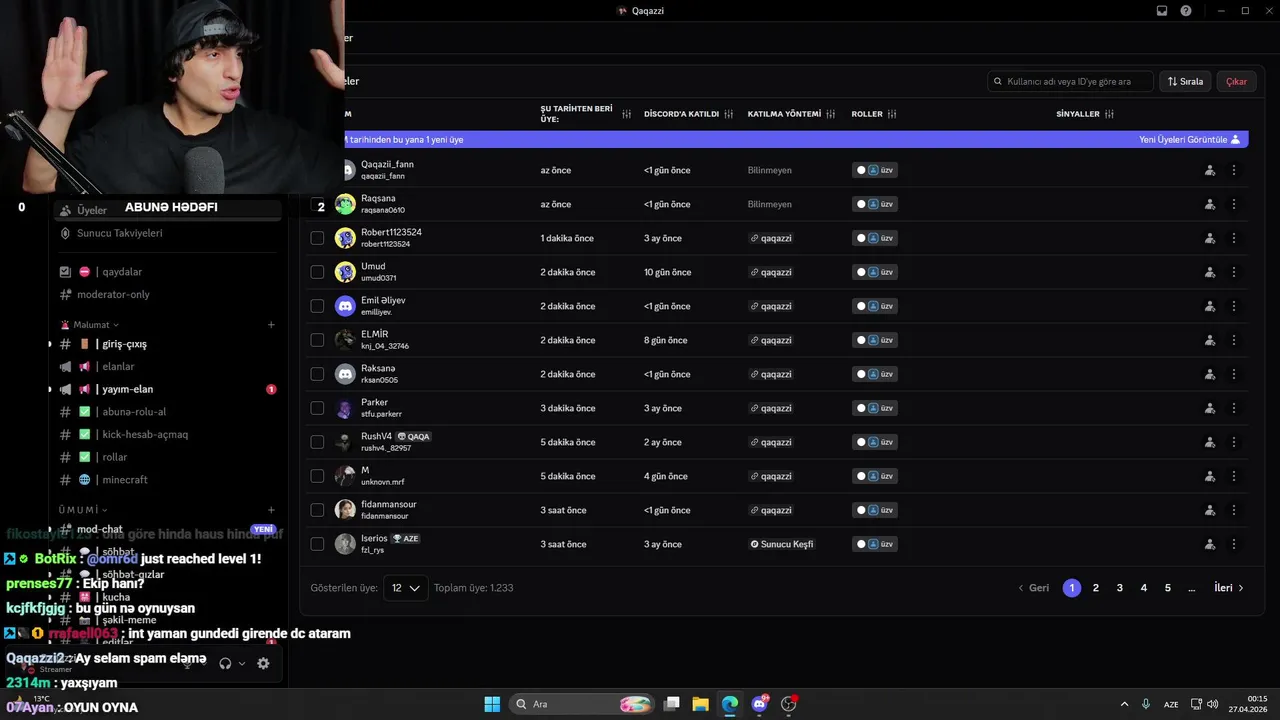Open filter options for Discord'a Katıldı column
This screenshot has width=1280, height=720.
coord(729,114)
